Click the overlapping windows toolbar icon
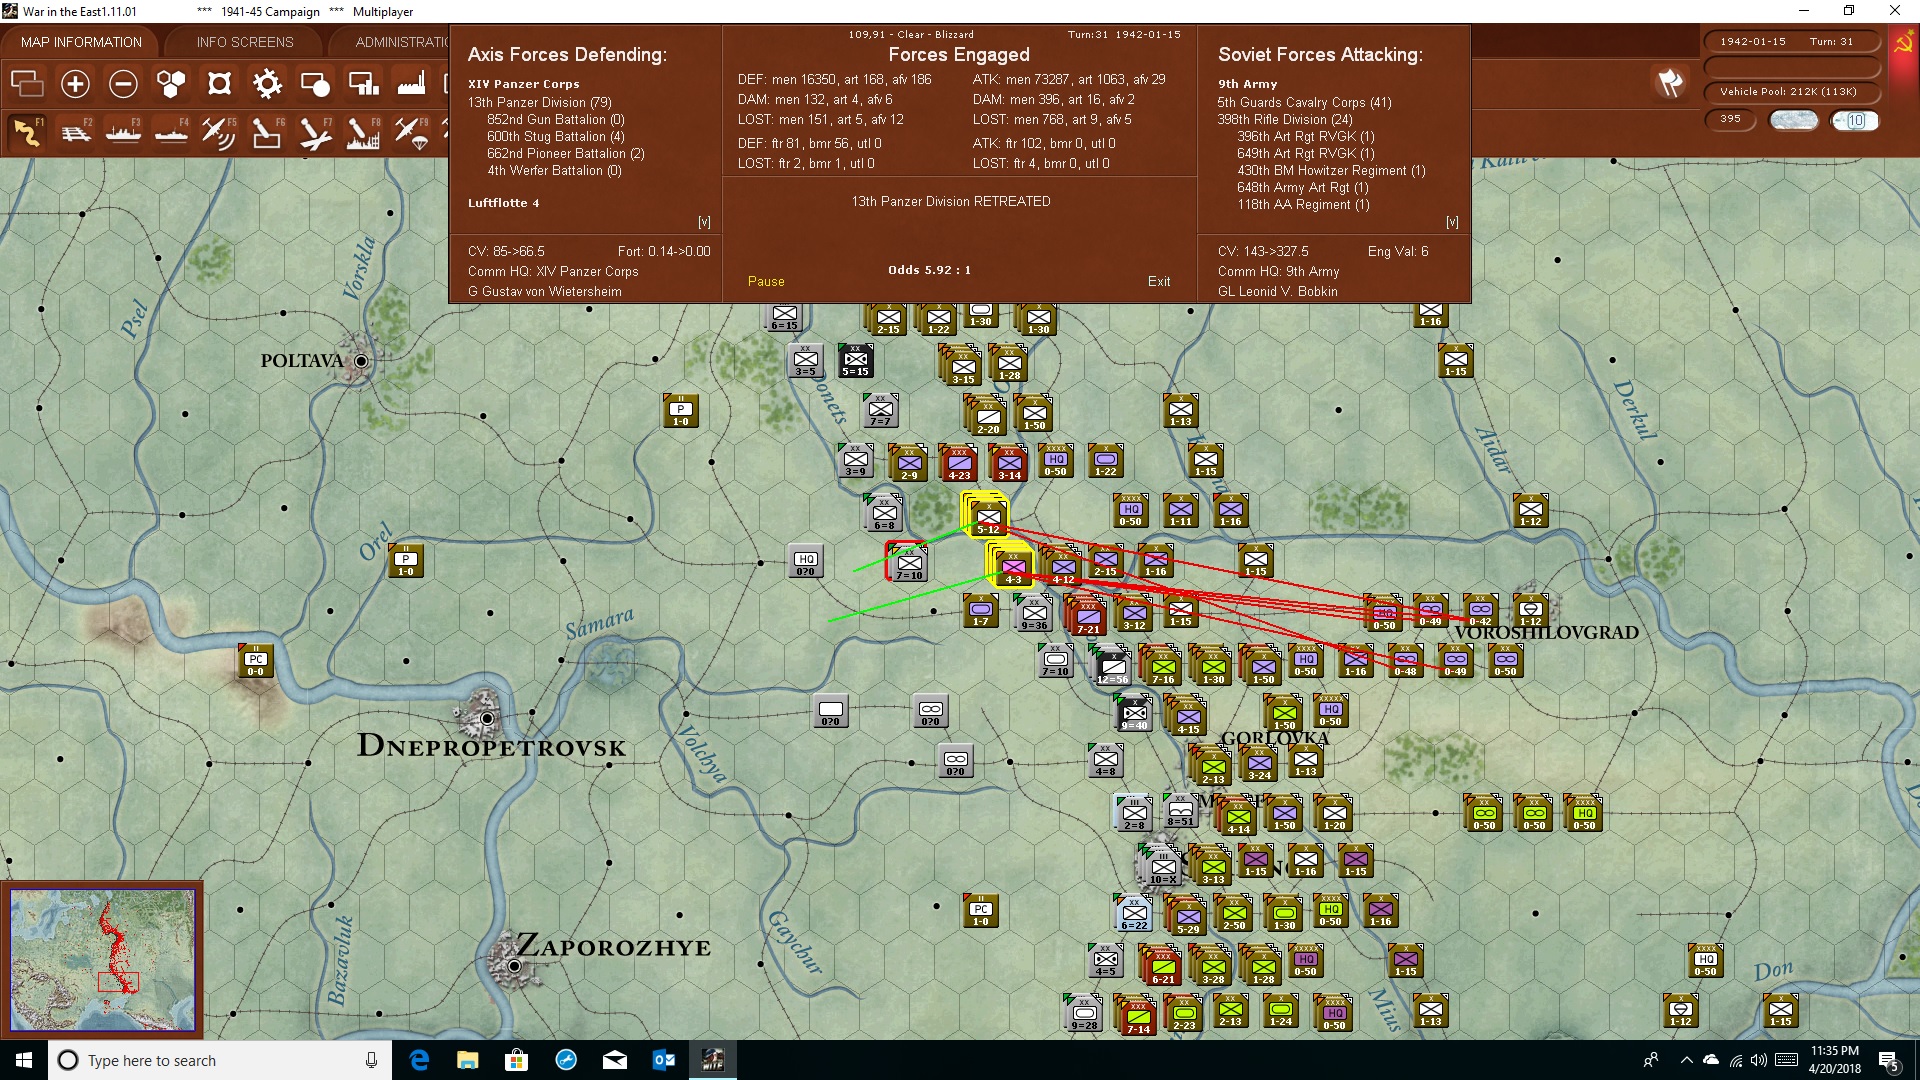Viewport: 1920px width, 1080px height. coord(27,83)
